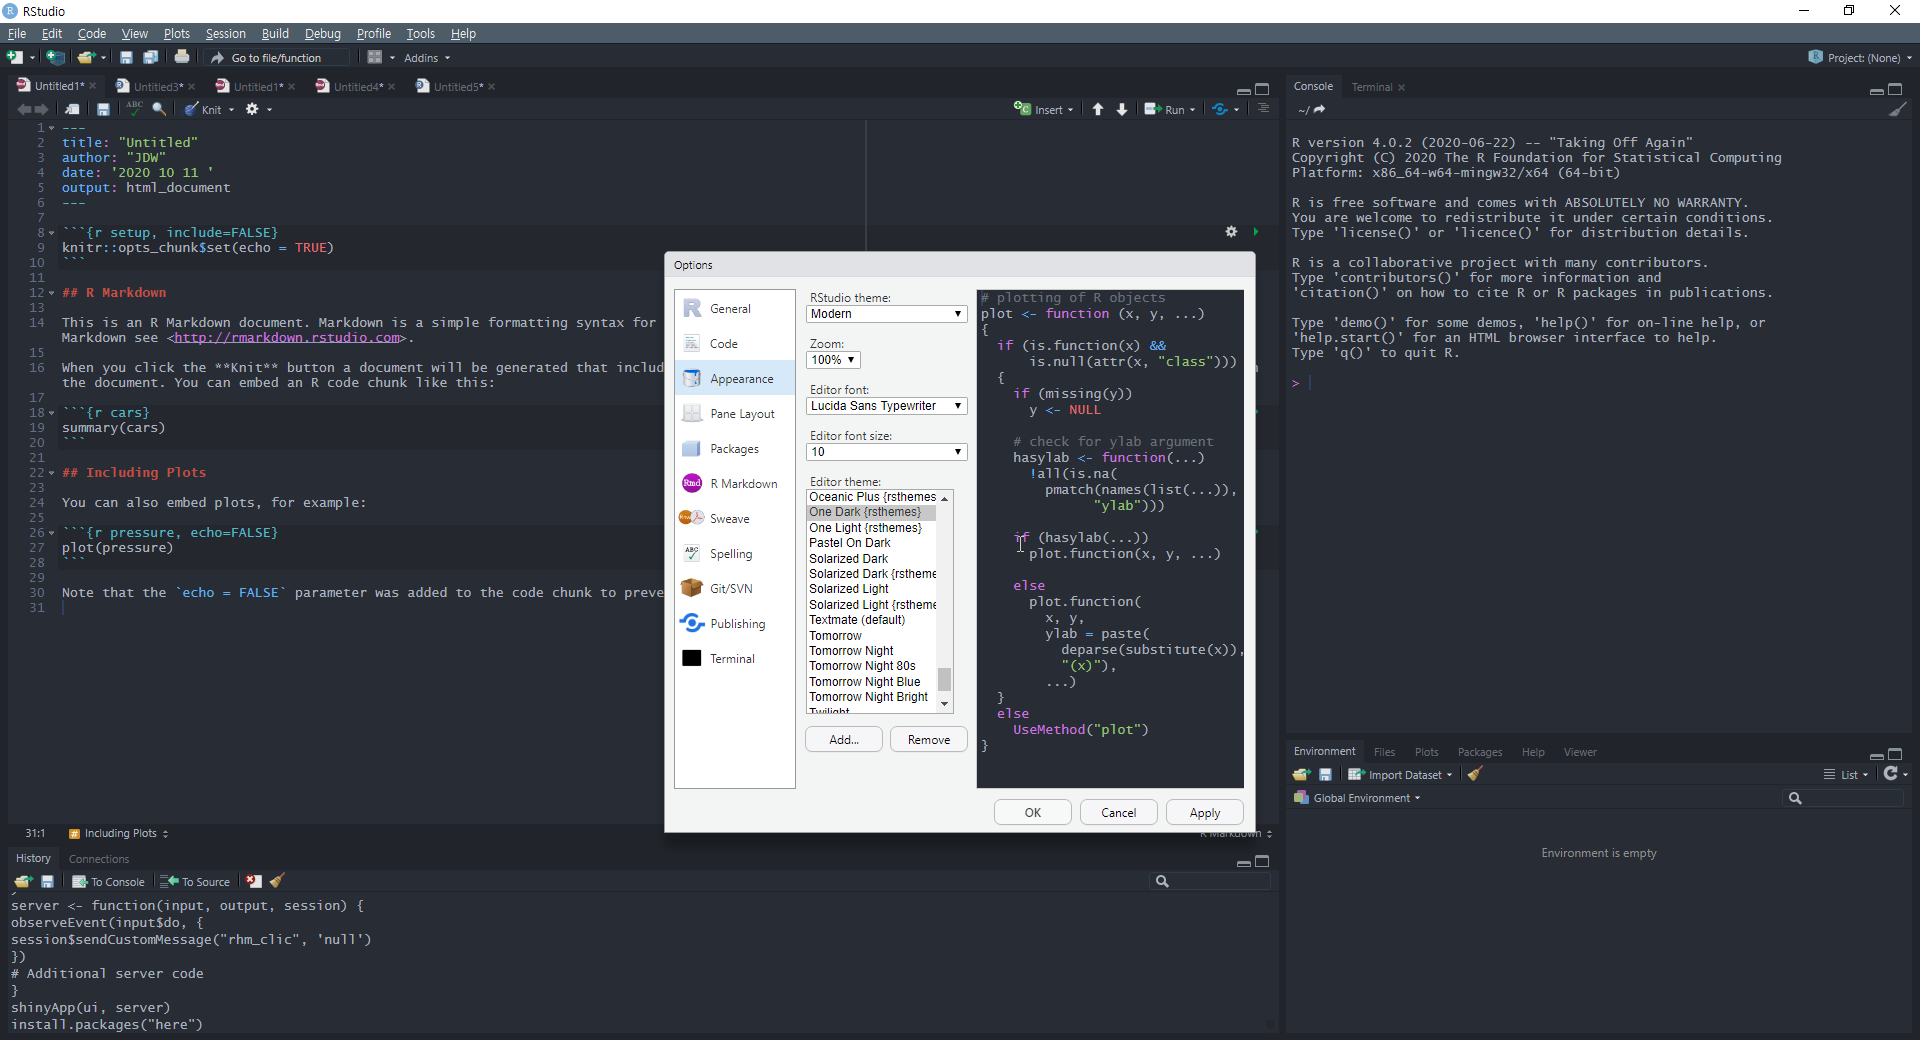1920x1040 pixels.
Task: Open the Insert chunk dropdown
Action: 1045,109
